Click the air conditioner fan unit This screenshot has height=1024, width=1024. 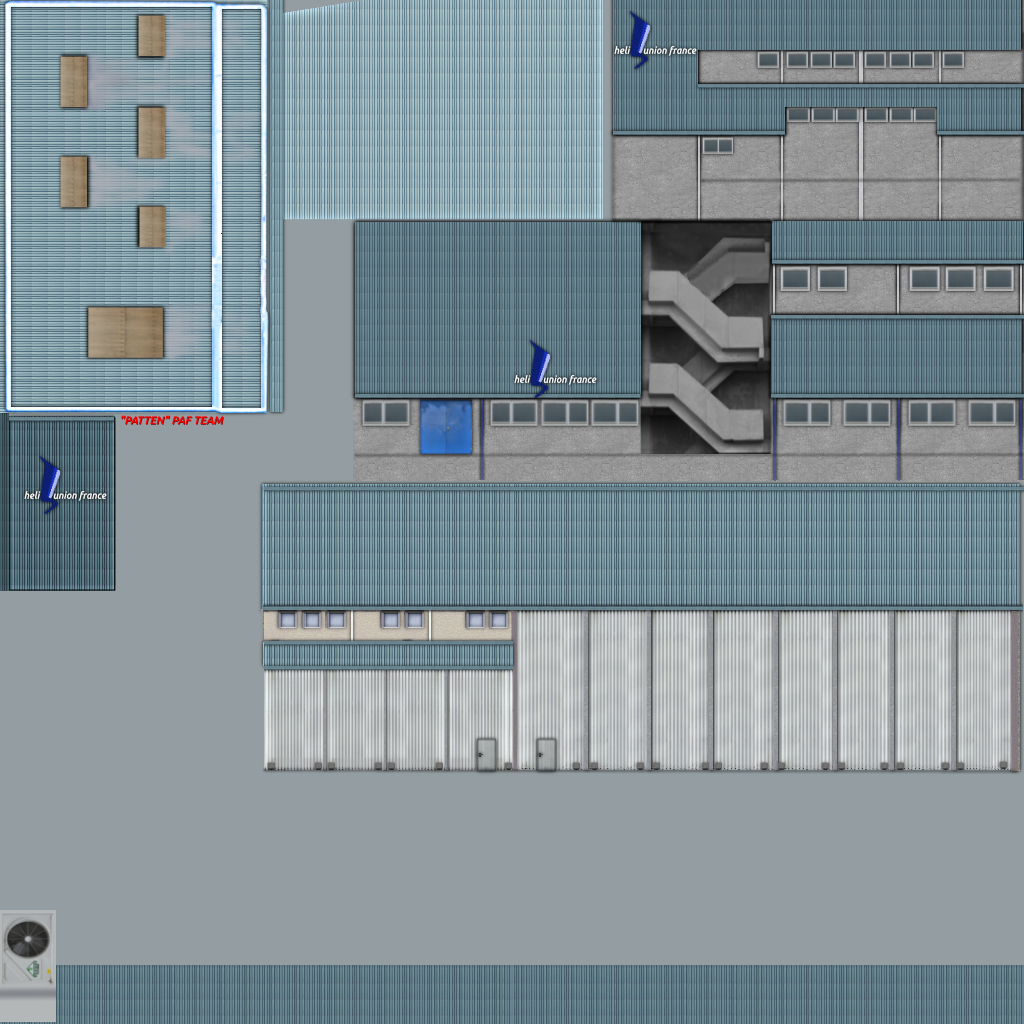(x=27, y=946)
